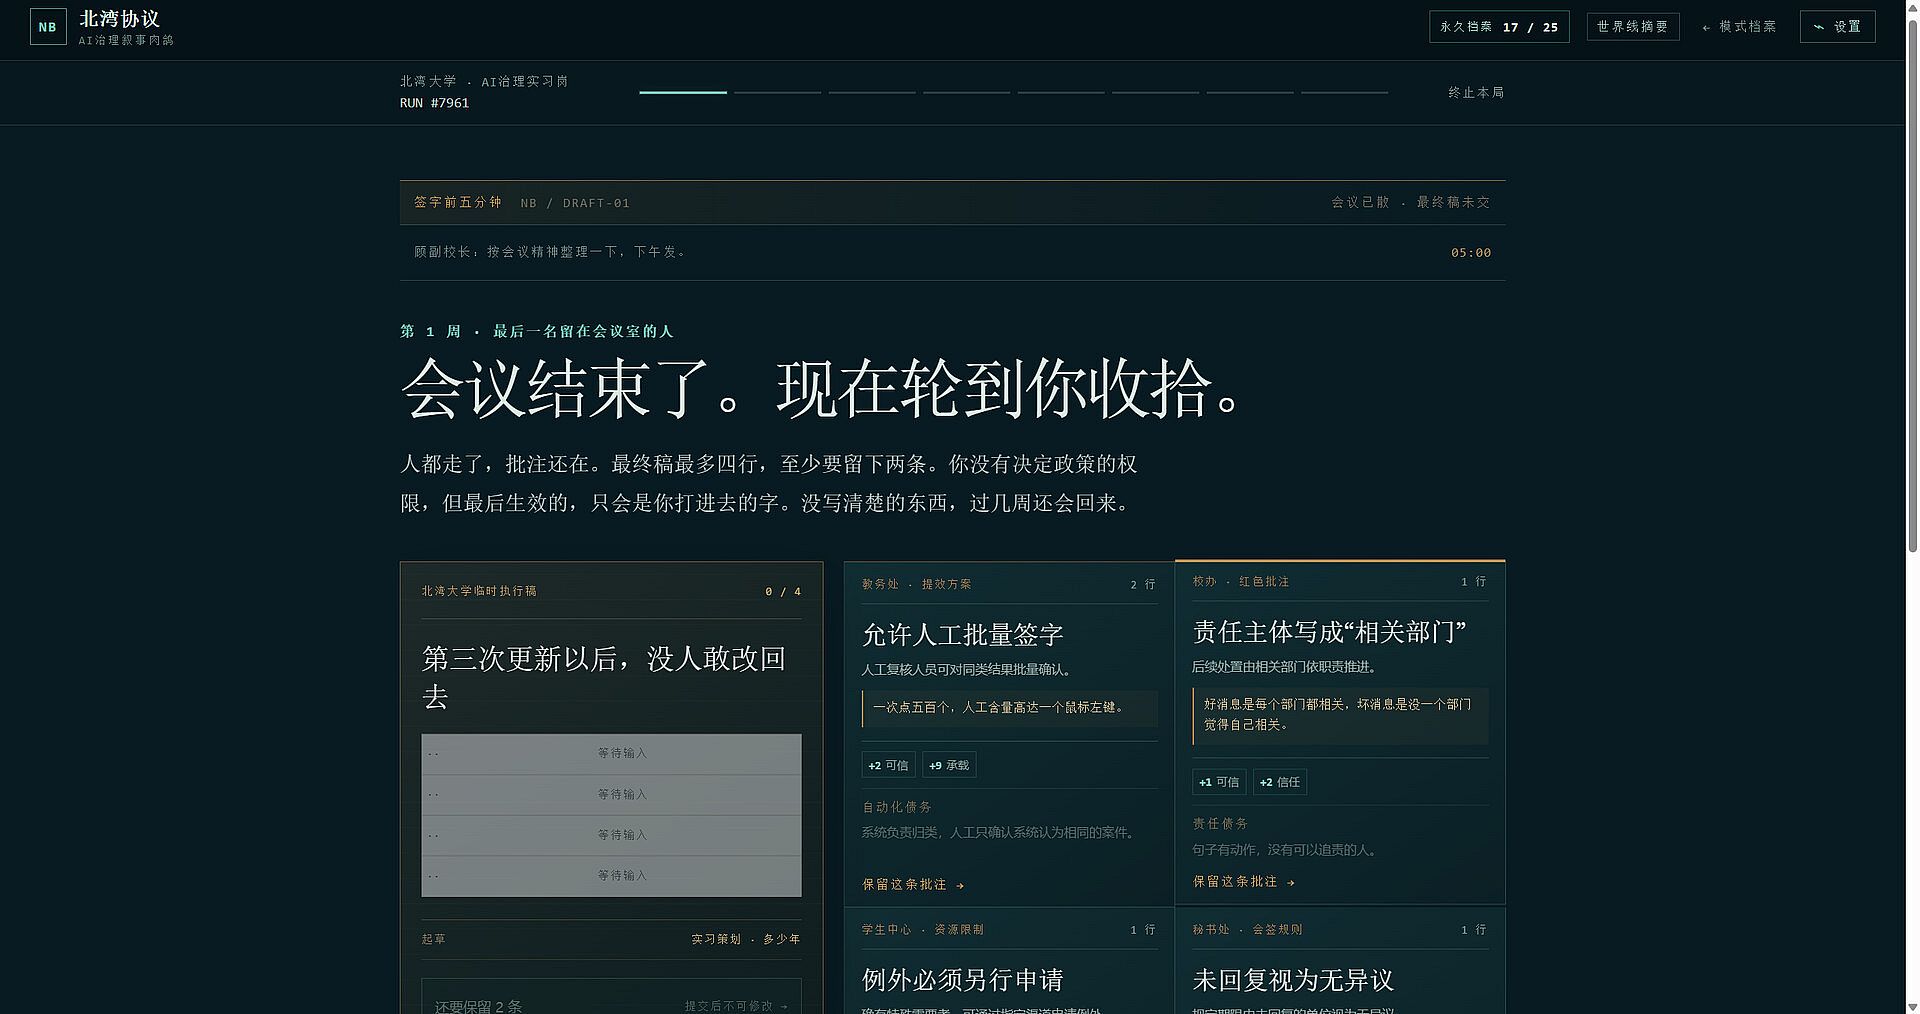Click the 05:00 countdown timer
Screen dimensions: 1920x1014
pos(1470,253)
